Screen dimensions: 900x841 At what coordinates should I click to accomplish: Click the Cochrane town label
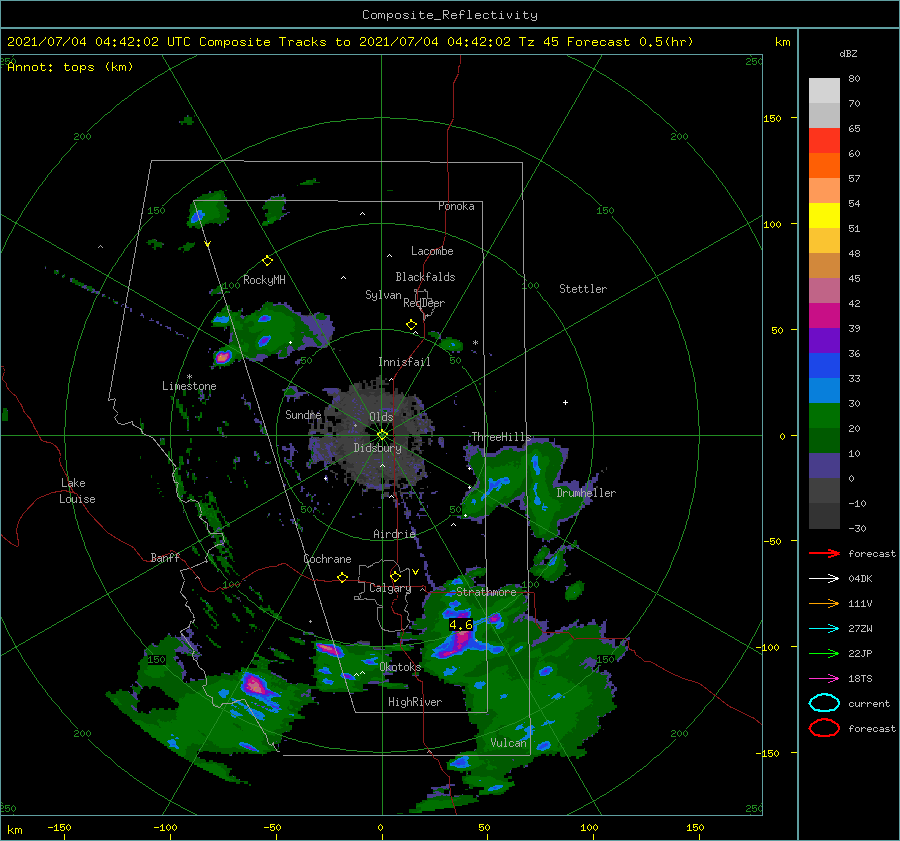pyautogui.click(x=327, y=559)
